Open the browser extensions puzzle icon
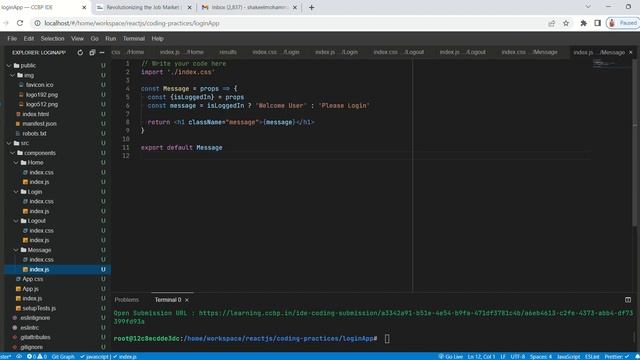640x360 pixels. (x=583, y=23)
